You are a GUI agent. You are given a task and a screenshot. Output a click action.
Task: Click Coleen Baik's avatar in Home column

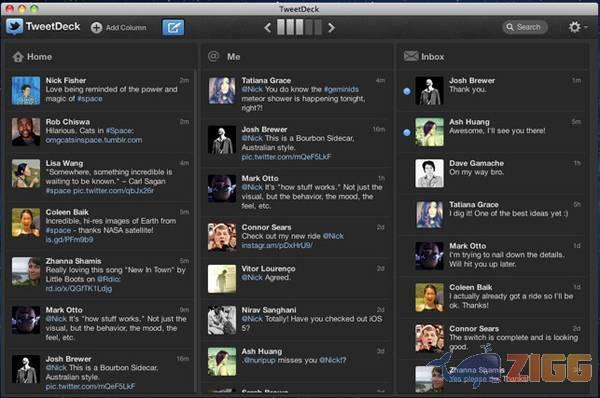26,222
